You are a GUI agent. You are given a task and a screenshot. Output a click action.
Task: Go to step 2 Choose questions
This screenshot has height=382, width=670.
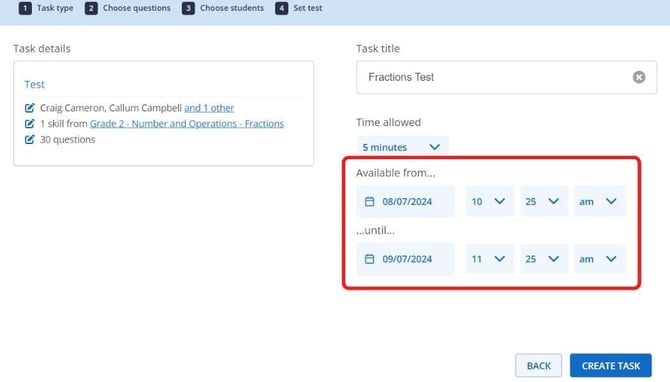(128, 8)
